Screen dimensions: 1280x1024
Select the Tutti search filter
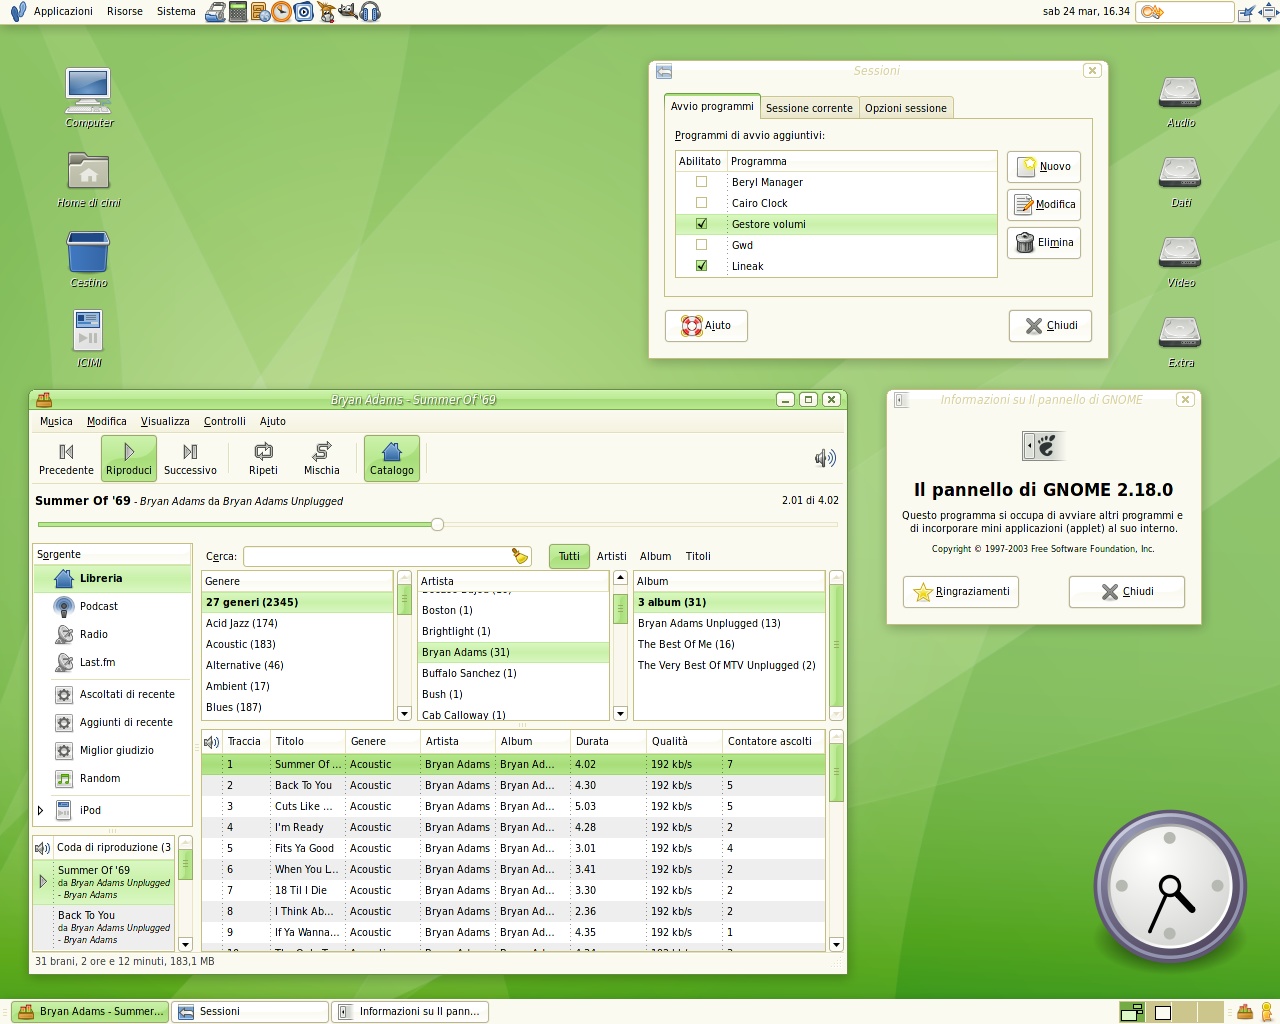pyautogui.click(x=569, y=556)
